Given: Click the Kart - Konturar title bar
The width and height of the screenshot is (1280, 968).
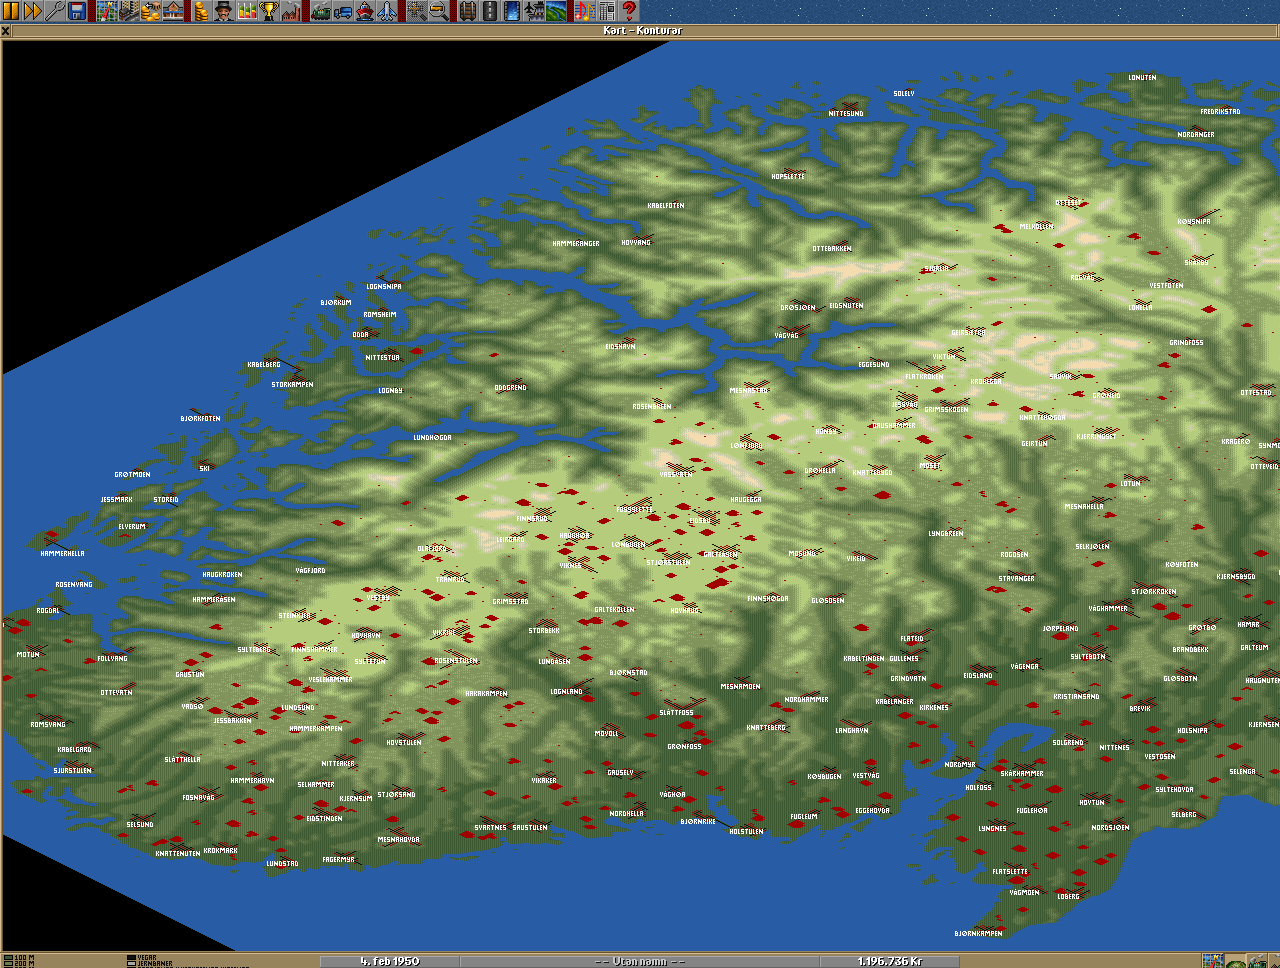Looking at the screenshot, I should tap(645, 31).
